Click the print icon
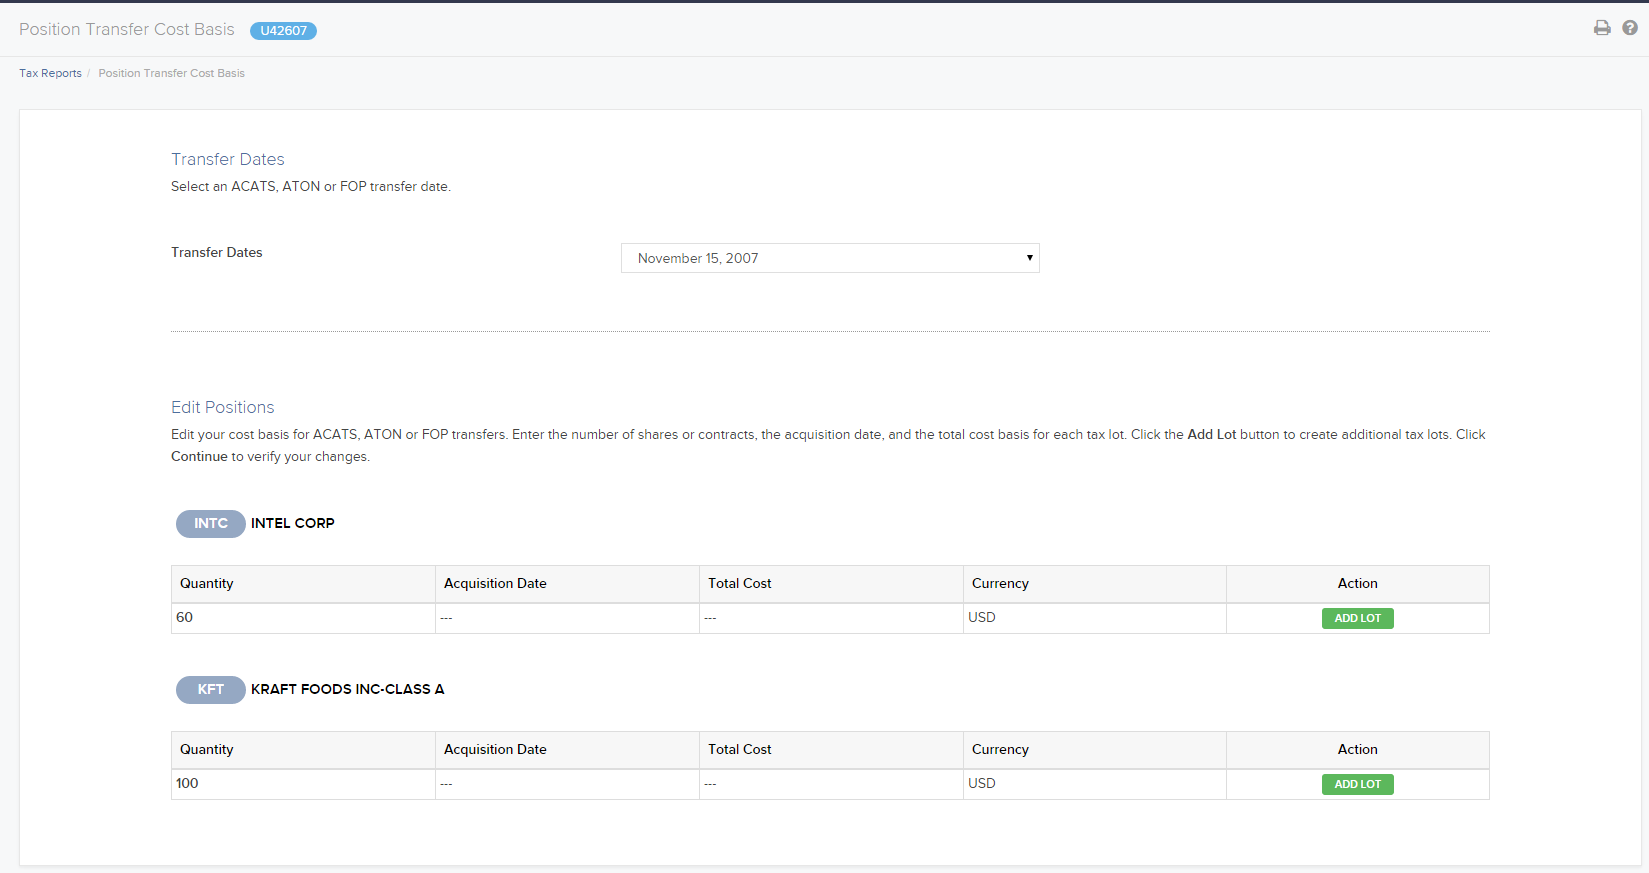This screenshot has height=873, width=1649. [1602, 28]
